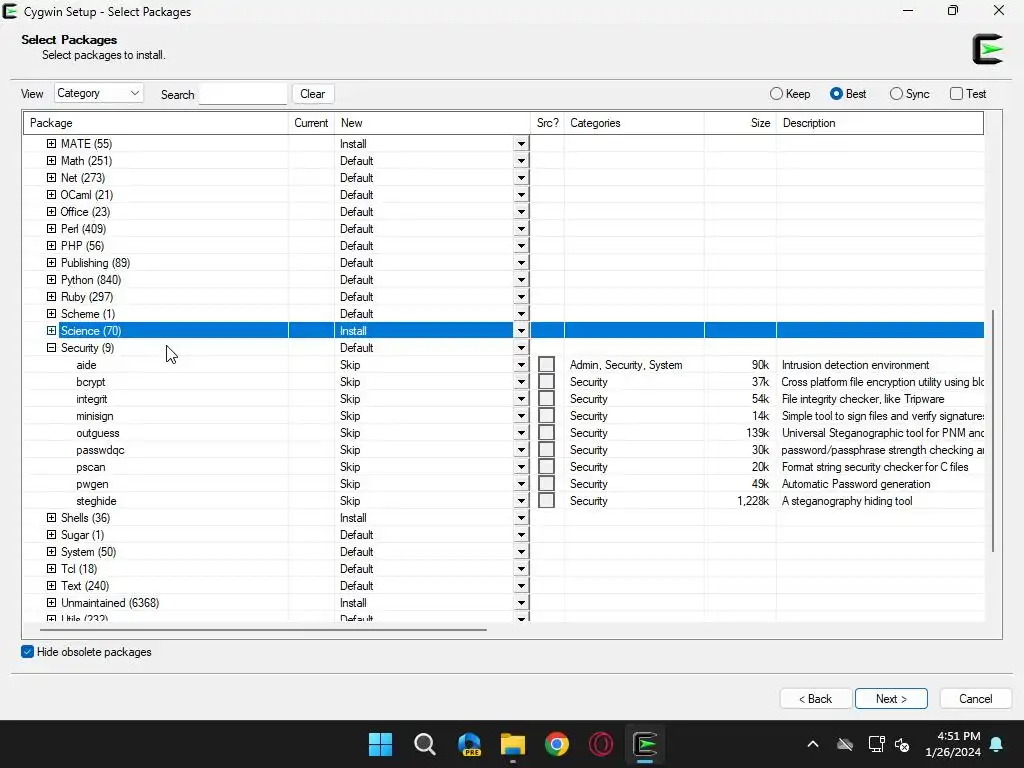Image resolution: width=1024 pixels, height=768 pixels.
Task: Expand the Ruby (297) category
Action: point(52,296)
